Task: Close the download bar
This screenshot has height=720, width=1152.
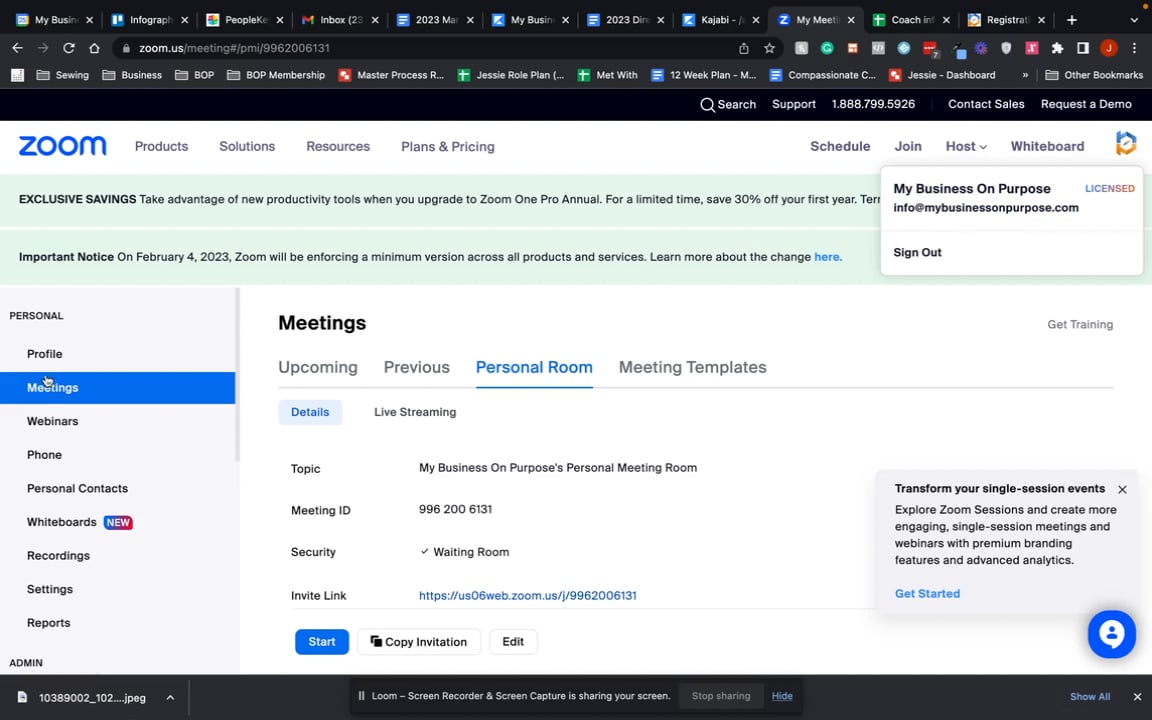Action: point(1137,696)
